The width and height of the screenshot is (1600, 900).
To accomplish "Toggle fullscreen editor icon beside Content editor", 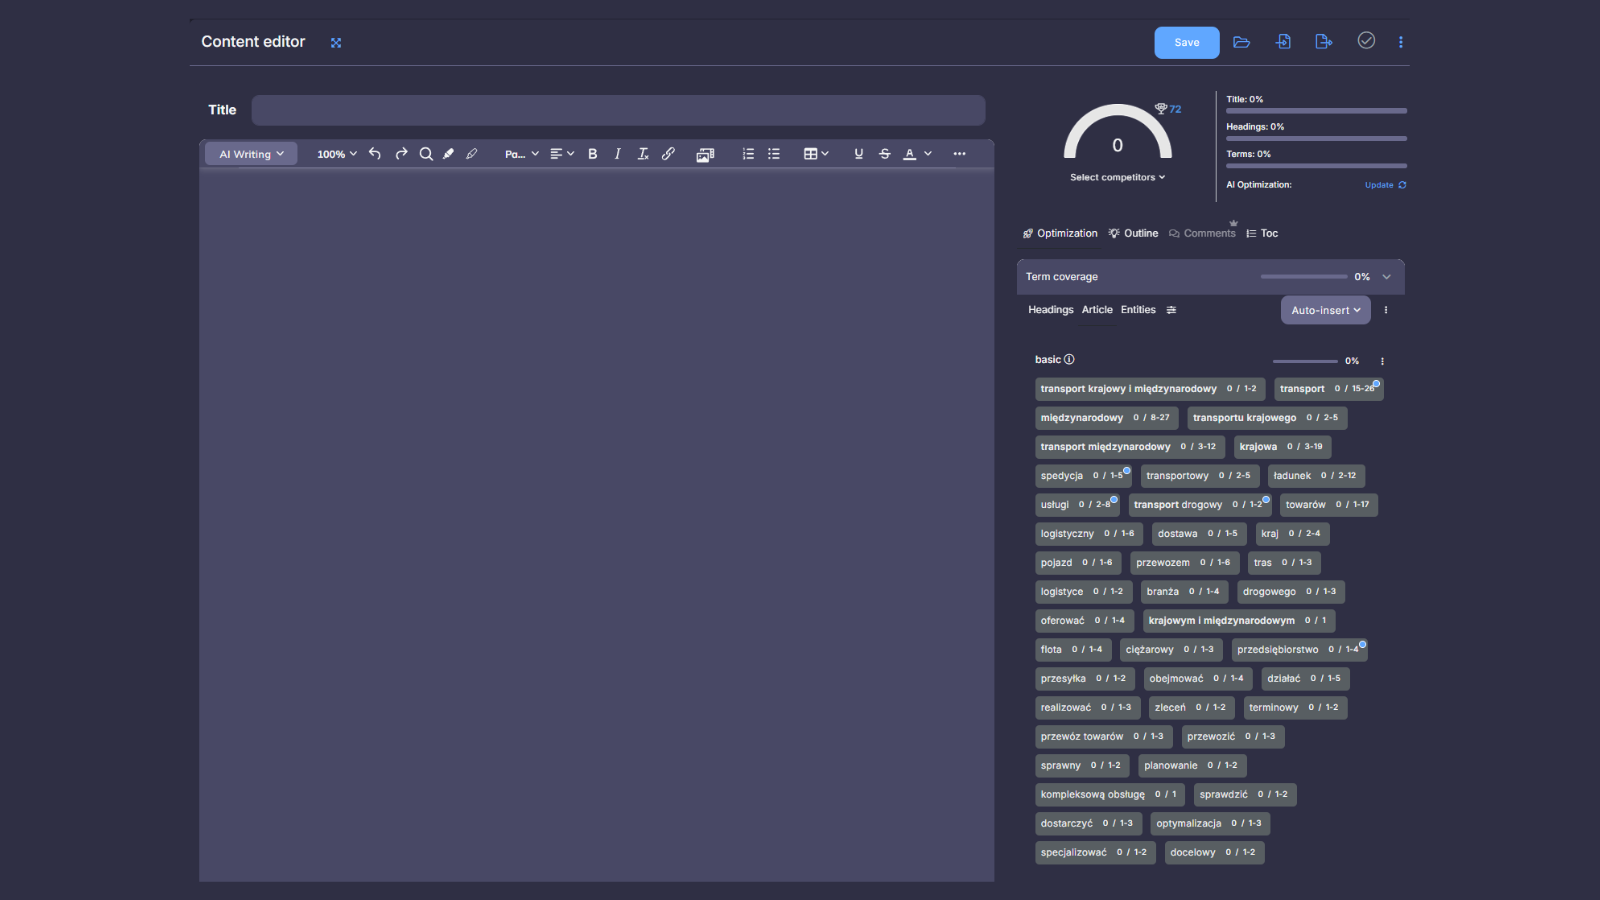I will pyautogui.click(x=336, y=43).
